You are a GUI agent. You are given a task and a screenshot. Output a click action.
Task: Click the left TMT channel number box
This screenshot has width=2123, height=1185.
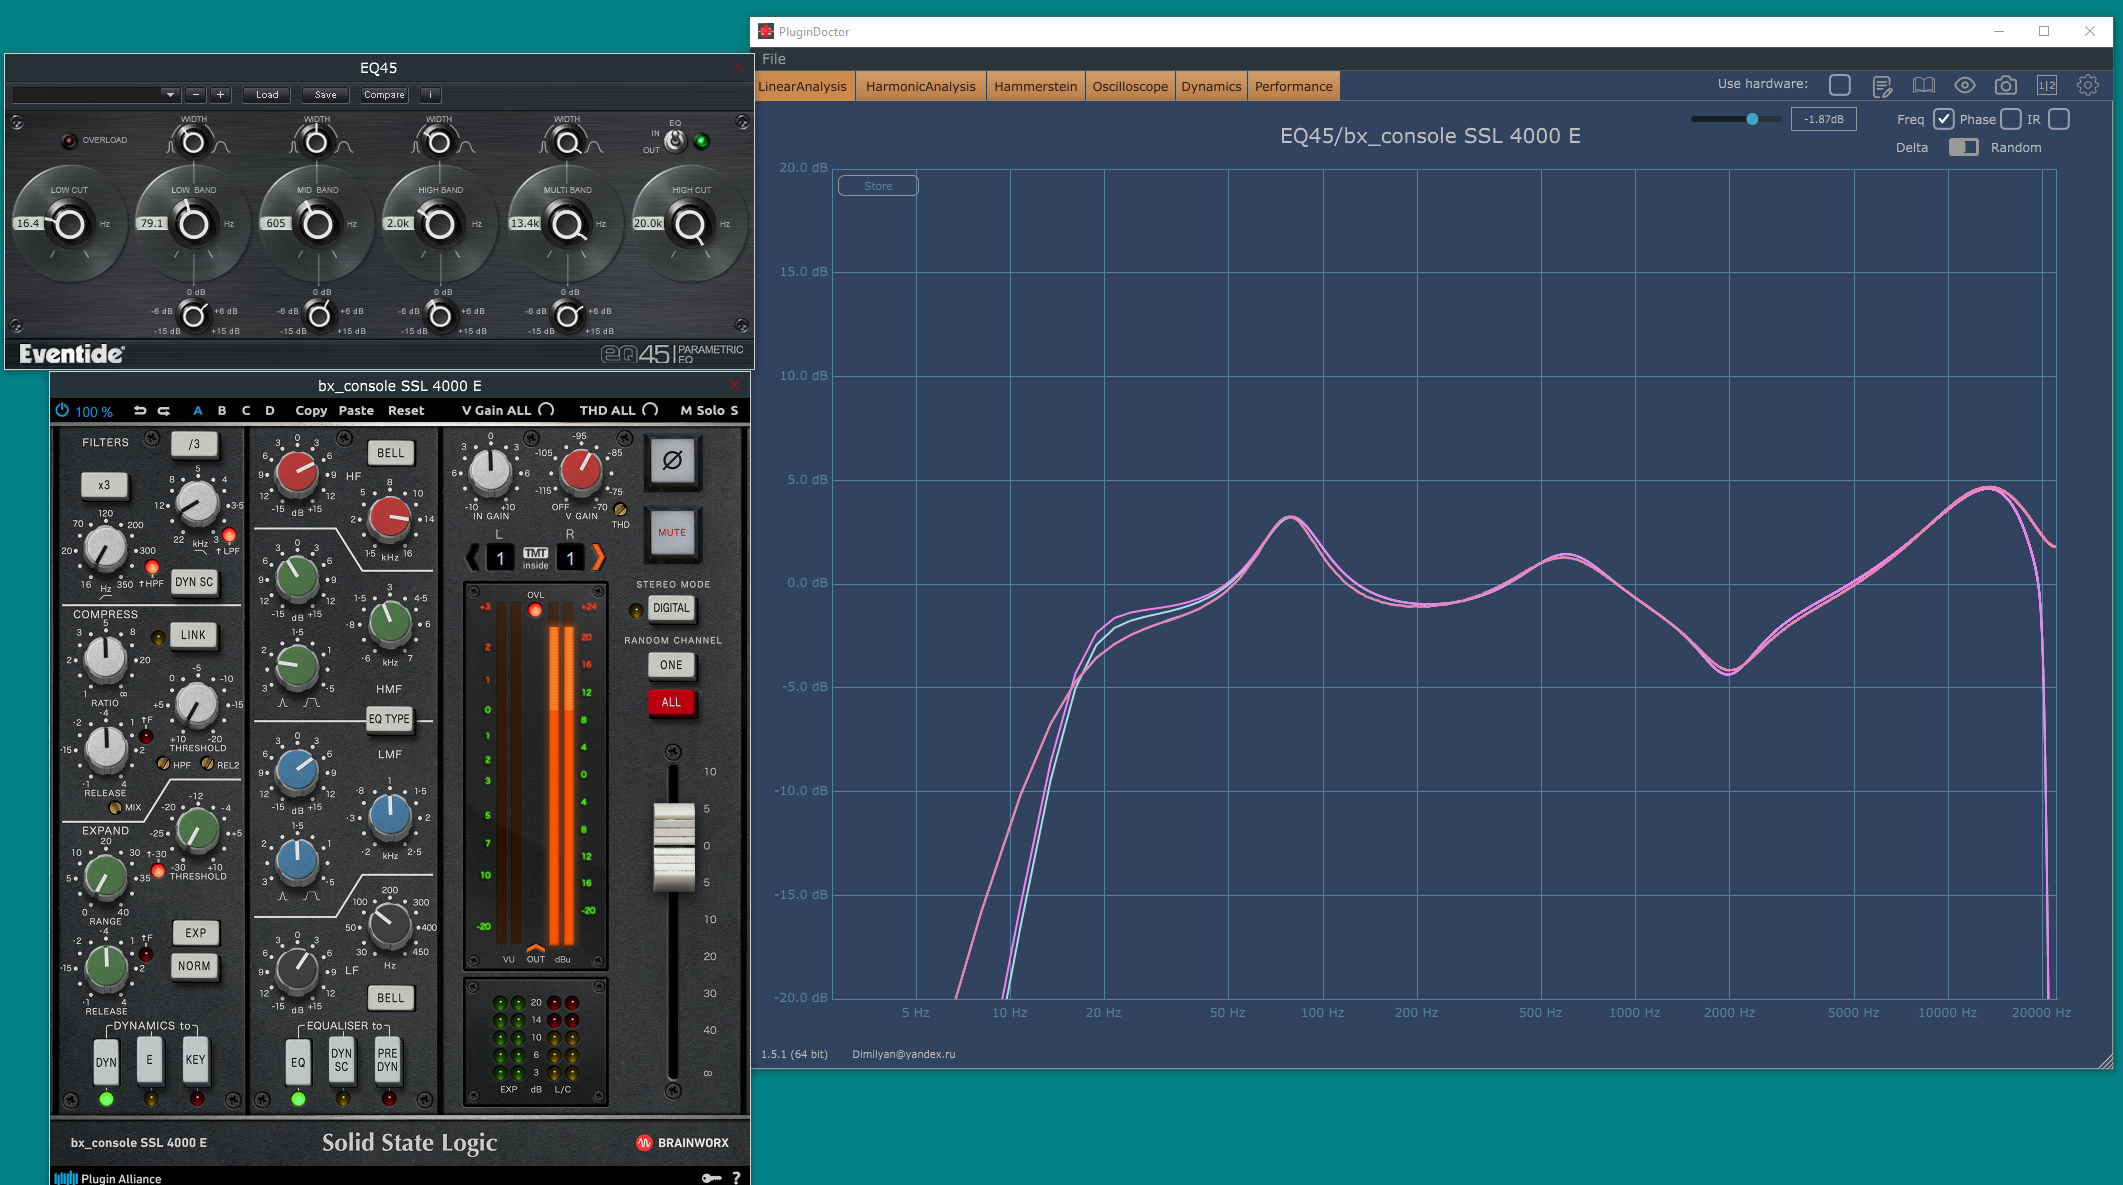click(x=500, y=558)
